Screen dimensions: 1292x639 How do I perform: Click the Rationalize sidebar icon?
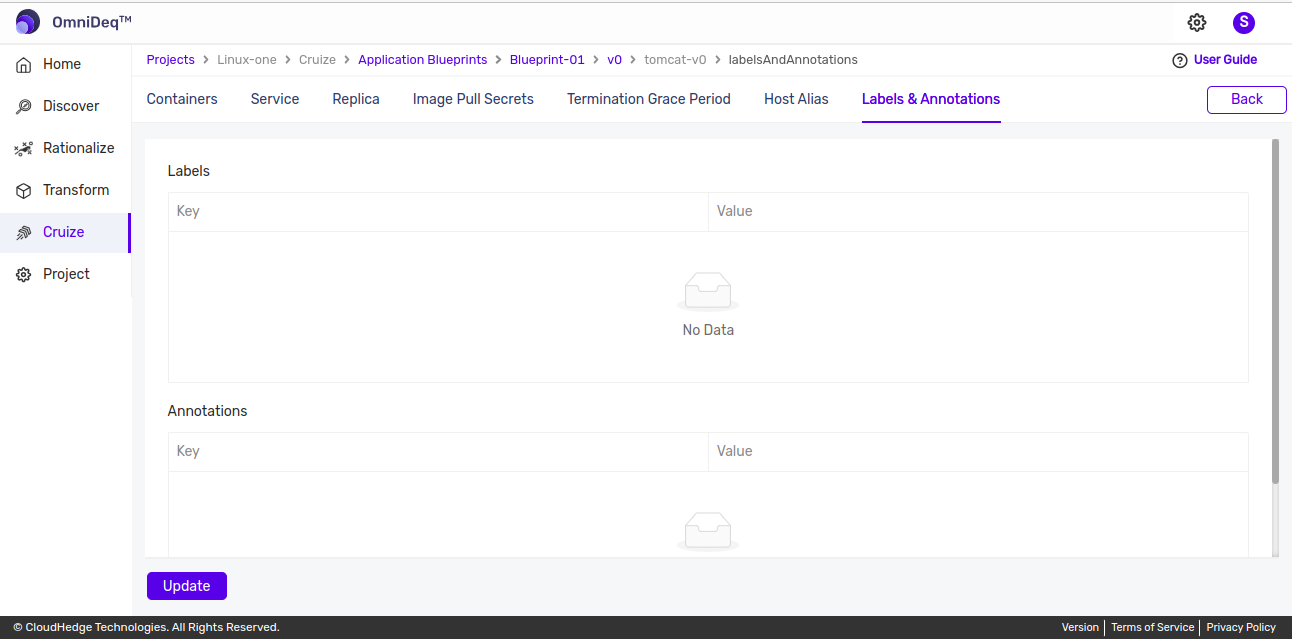[x=24, y=149]
